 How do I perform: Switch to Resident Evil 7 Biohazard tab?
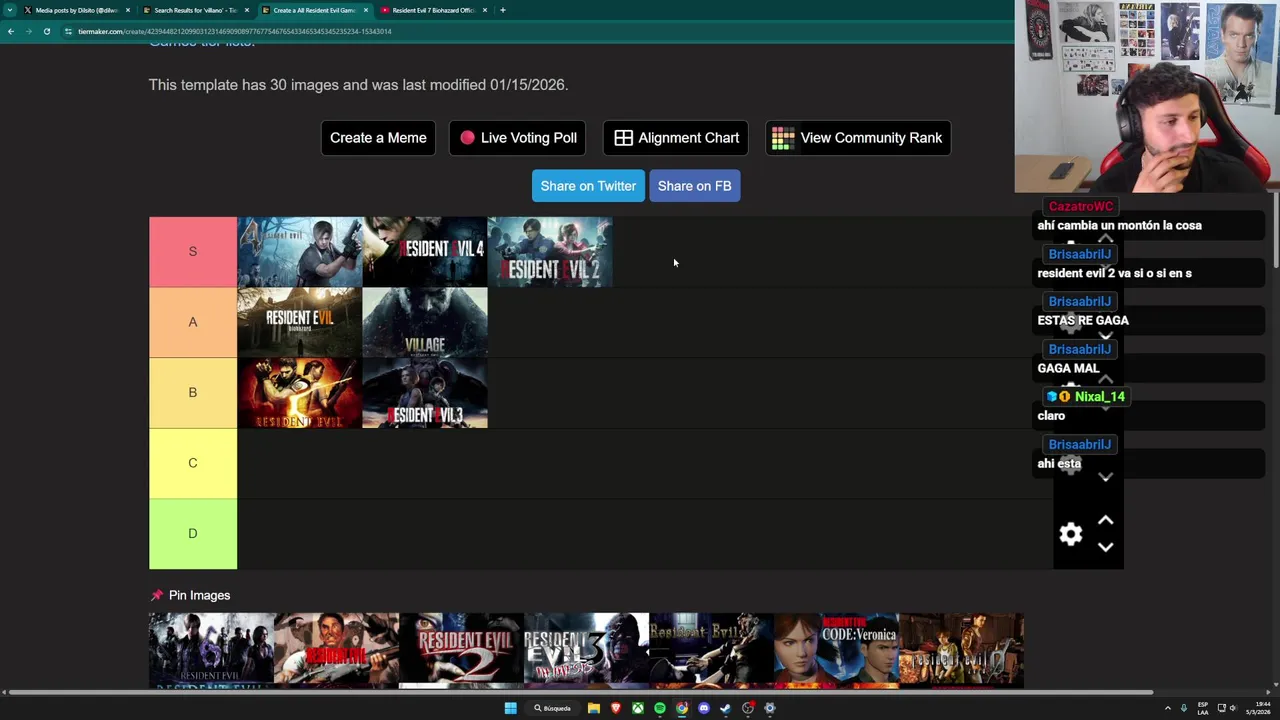click(x=433, y=10)
